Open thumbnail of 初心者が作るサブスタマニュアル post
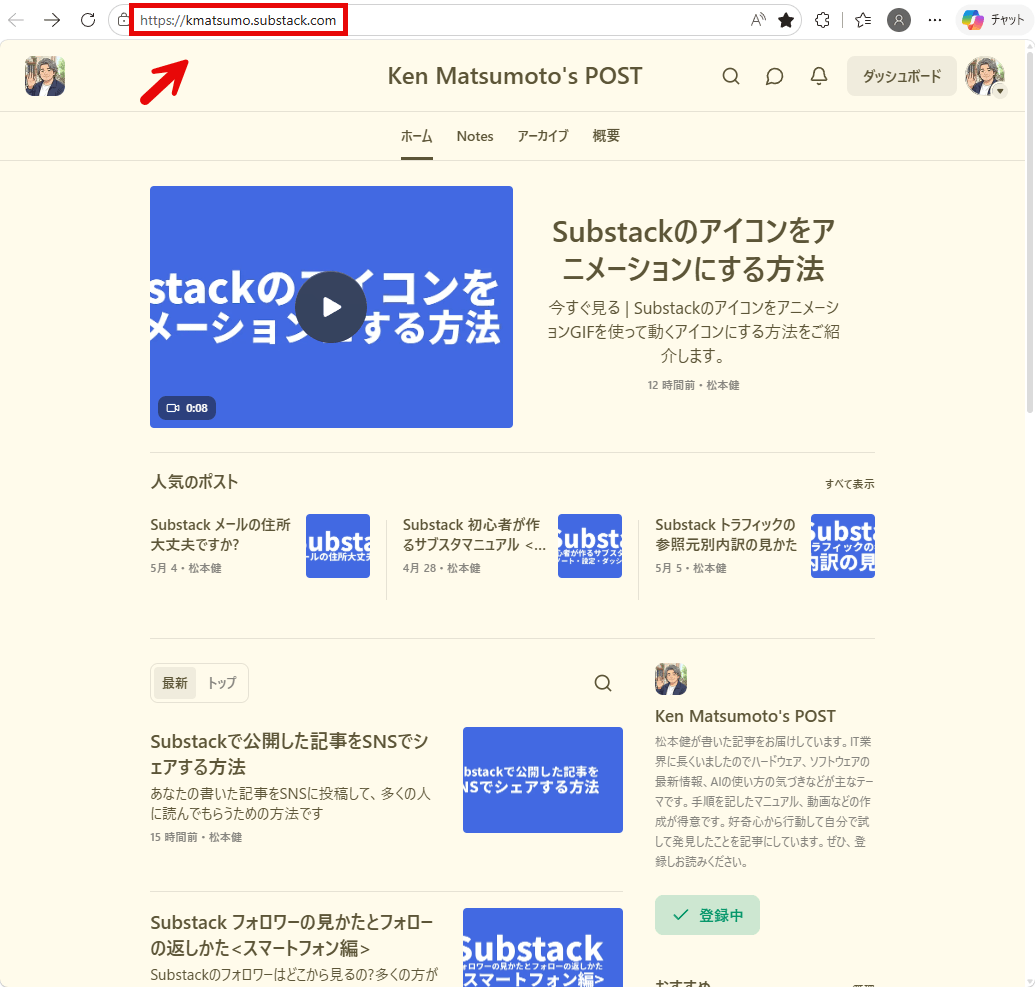Screen dimensions: 1035x987 point(590,546)
